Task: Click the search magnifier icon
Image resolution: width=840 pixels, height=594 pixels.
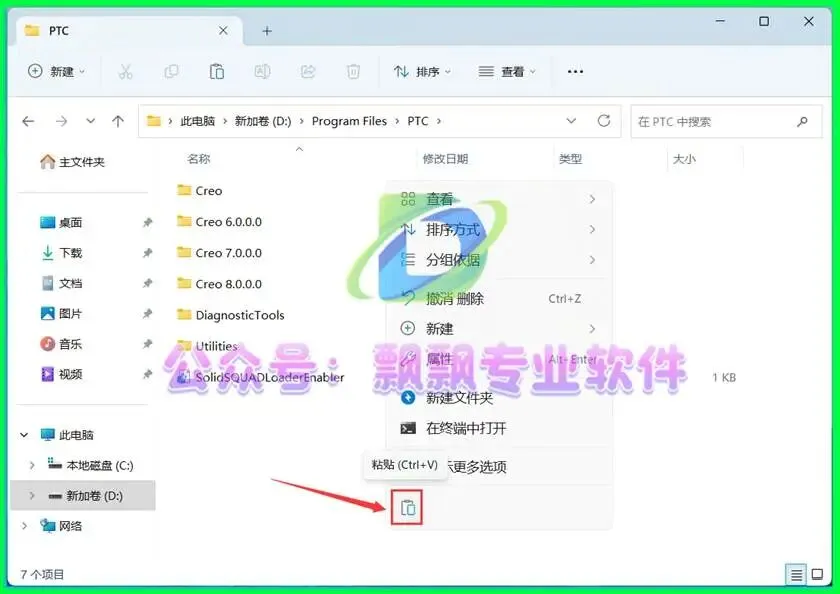Action: tap(802, 122)
